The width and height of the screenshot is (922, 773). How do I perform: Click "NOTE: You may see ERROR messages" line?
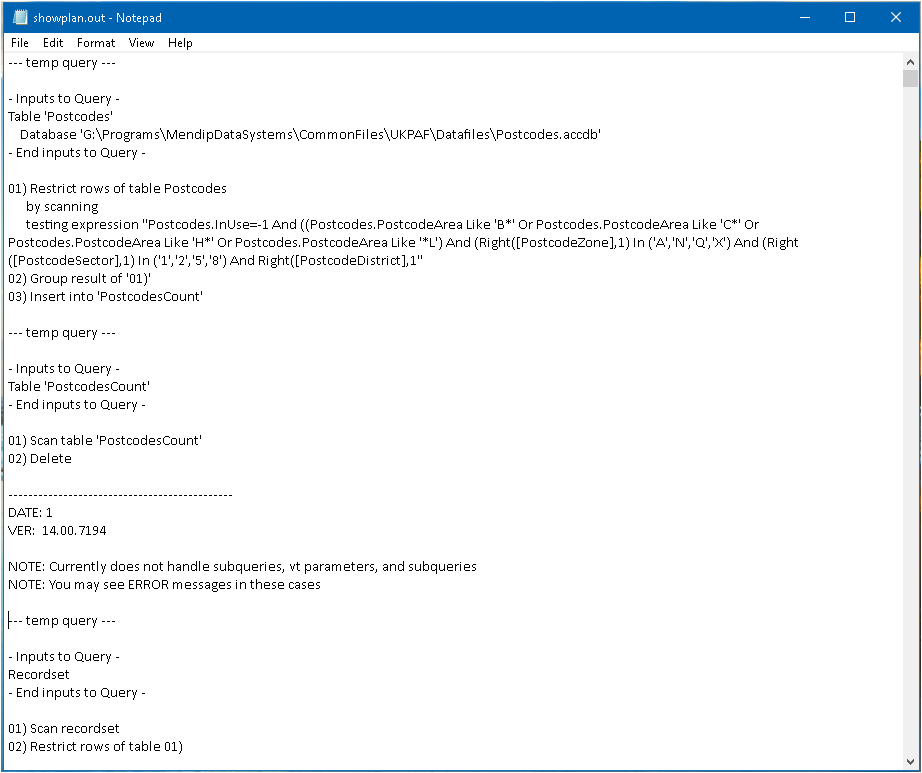pos(164,585)
